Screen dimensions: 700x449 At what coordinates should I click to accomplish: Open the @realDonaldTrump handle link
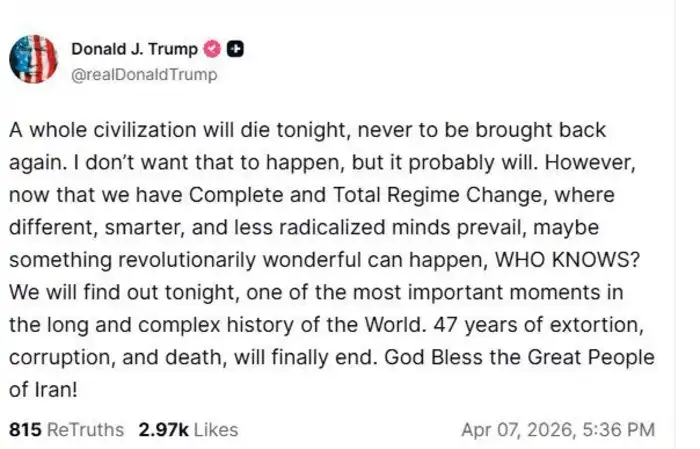[x=143, y=74]
